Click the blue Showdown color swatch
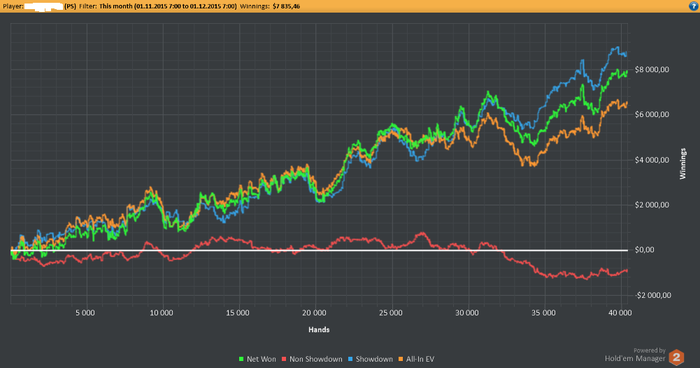Screen dimensions: 700x368 pos(350,359)
